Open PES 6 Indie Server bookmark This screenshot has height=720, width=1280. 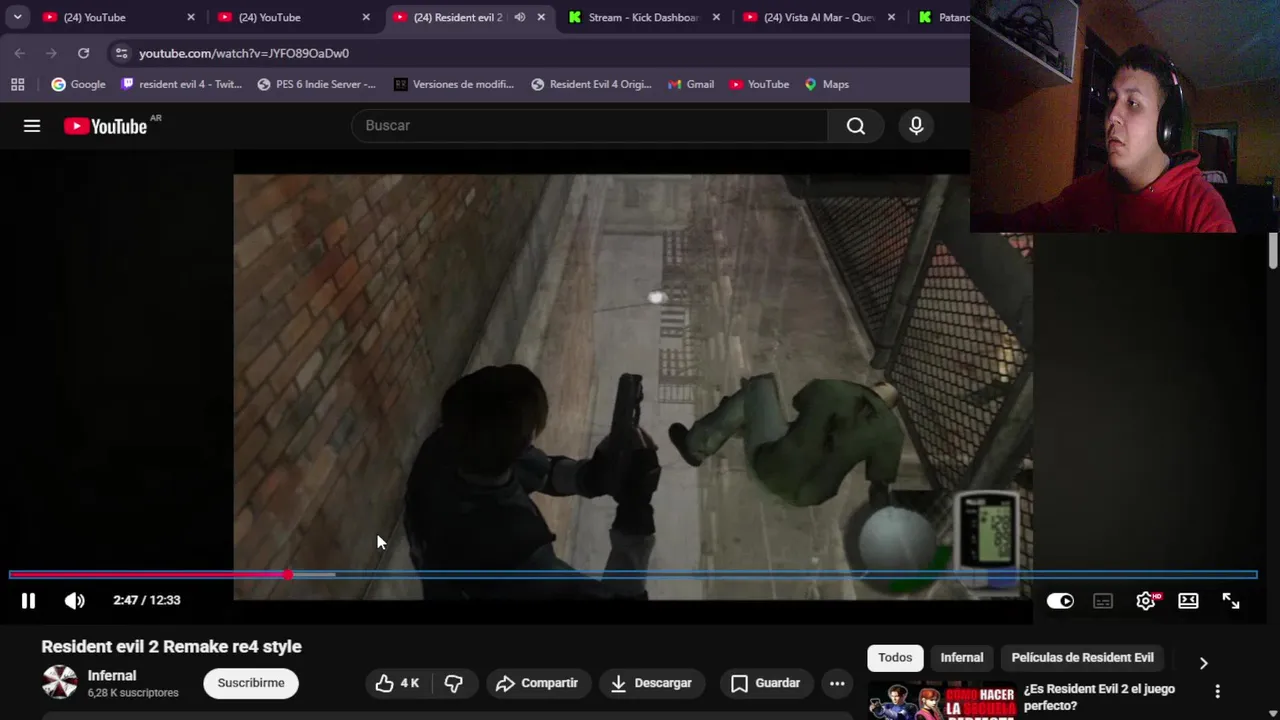click(316, 84)
